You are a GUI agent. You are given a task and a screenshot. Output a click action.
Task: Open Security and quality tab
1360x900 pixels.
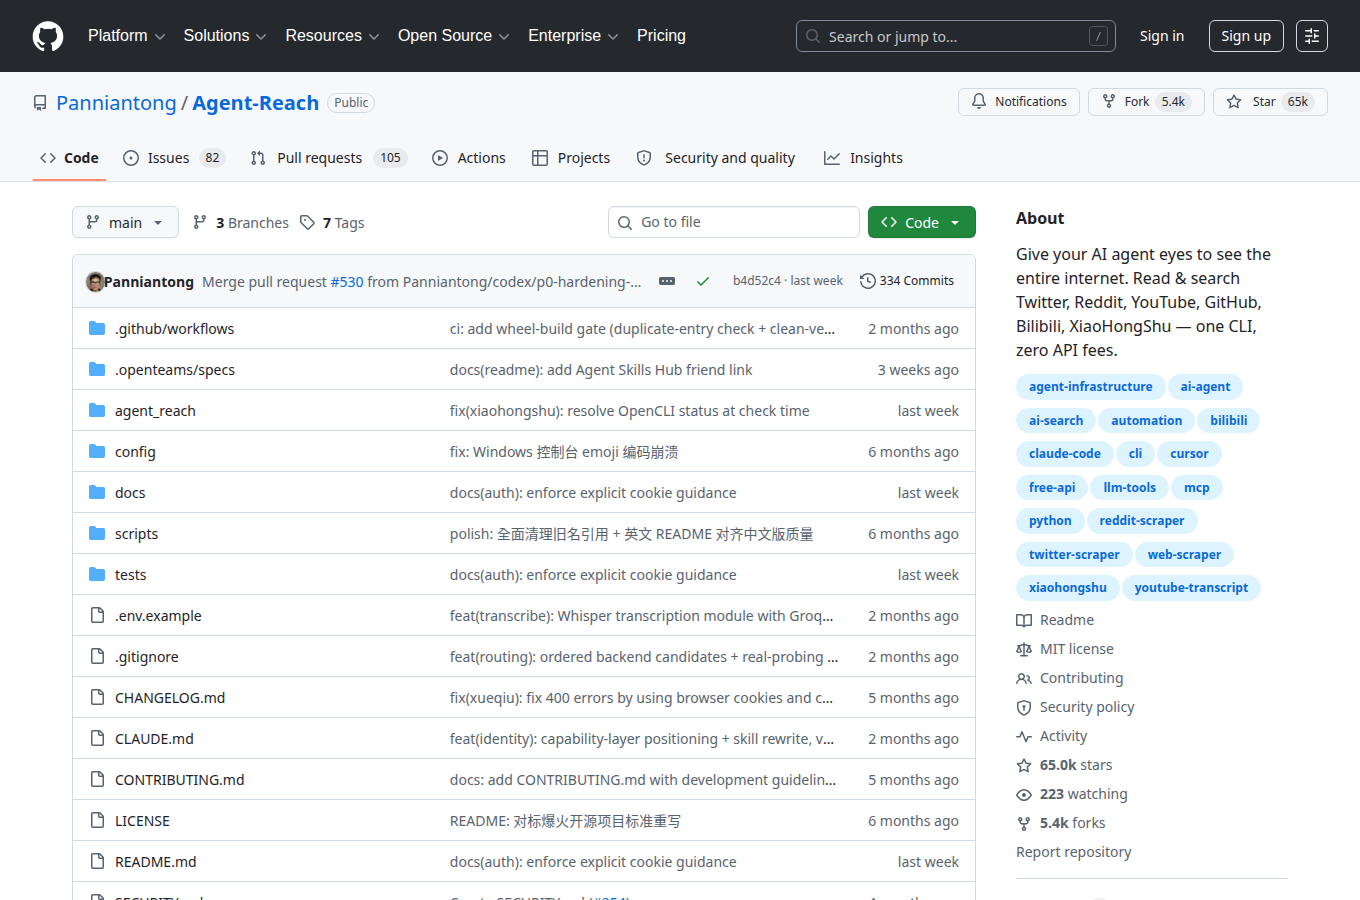[x=716, y=158]
